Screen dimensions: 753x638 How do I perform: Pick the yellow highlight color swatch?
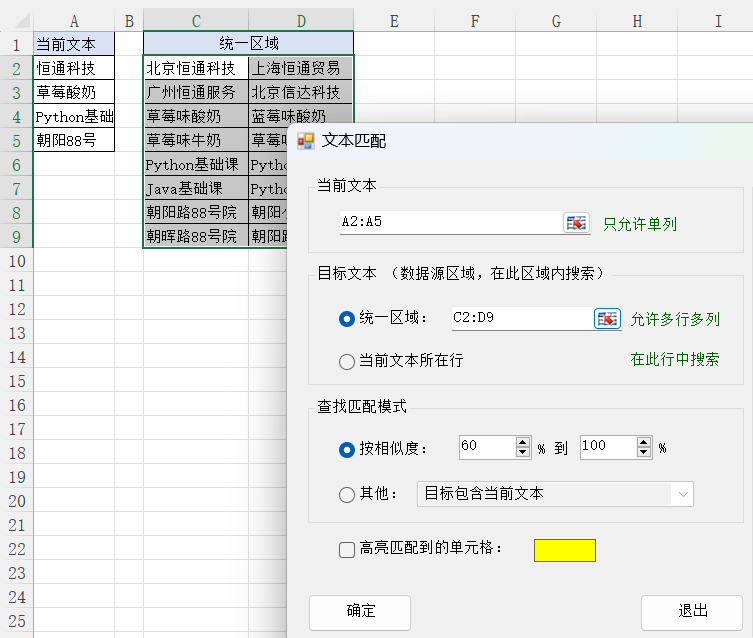pyautogui.click(x=565, y=550)
